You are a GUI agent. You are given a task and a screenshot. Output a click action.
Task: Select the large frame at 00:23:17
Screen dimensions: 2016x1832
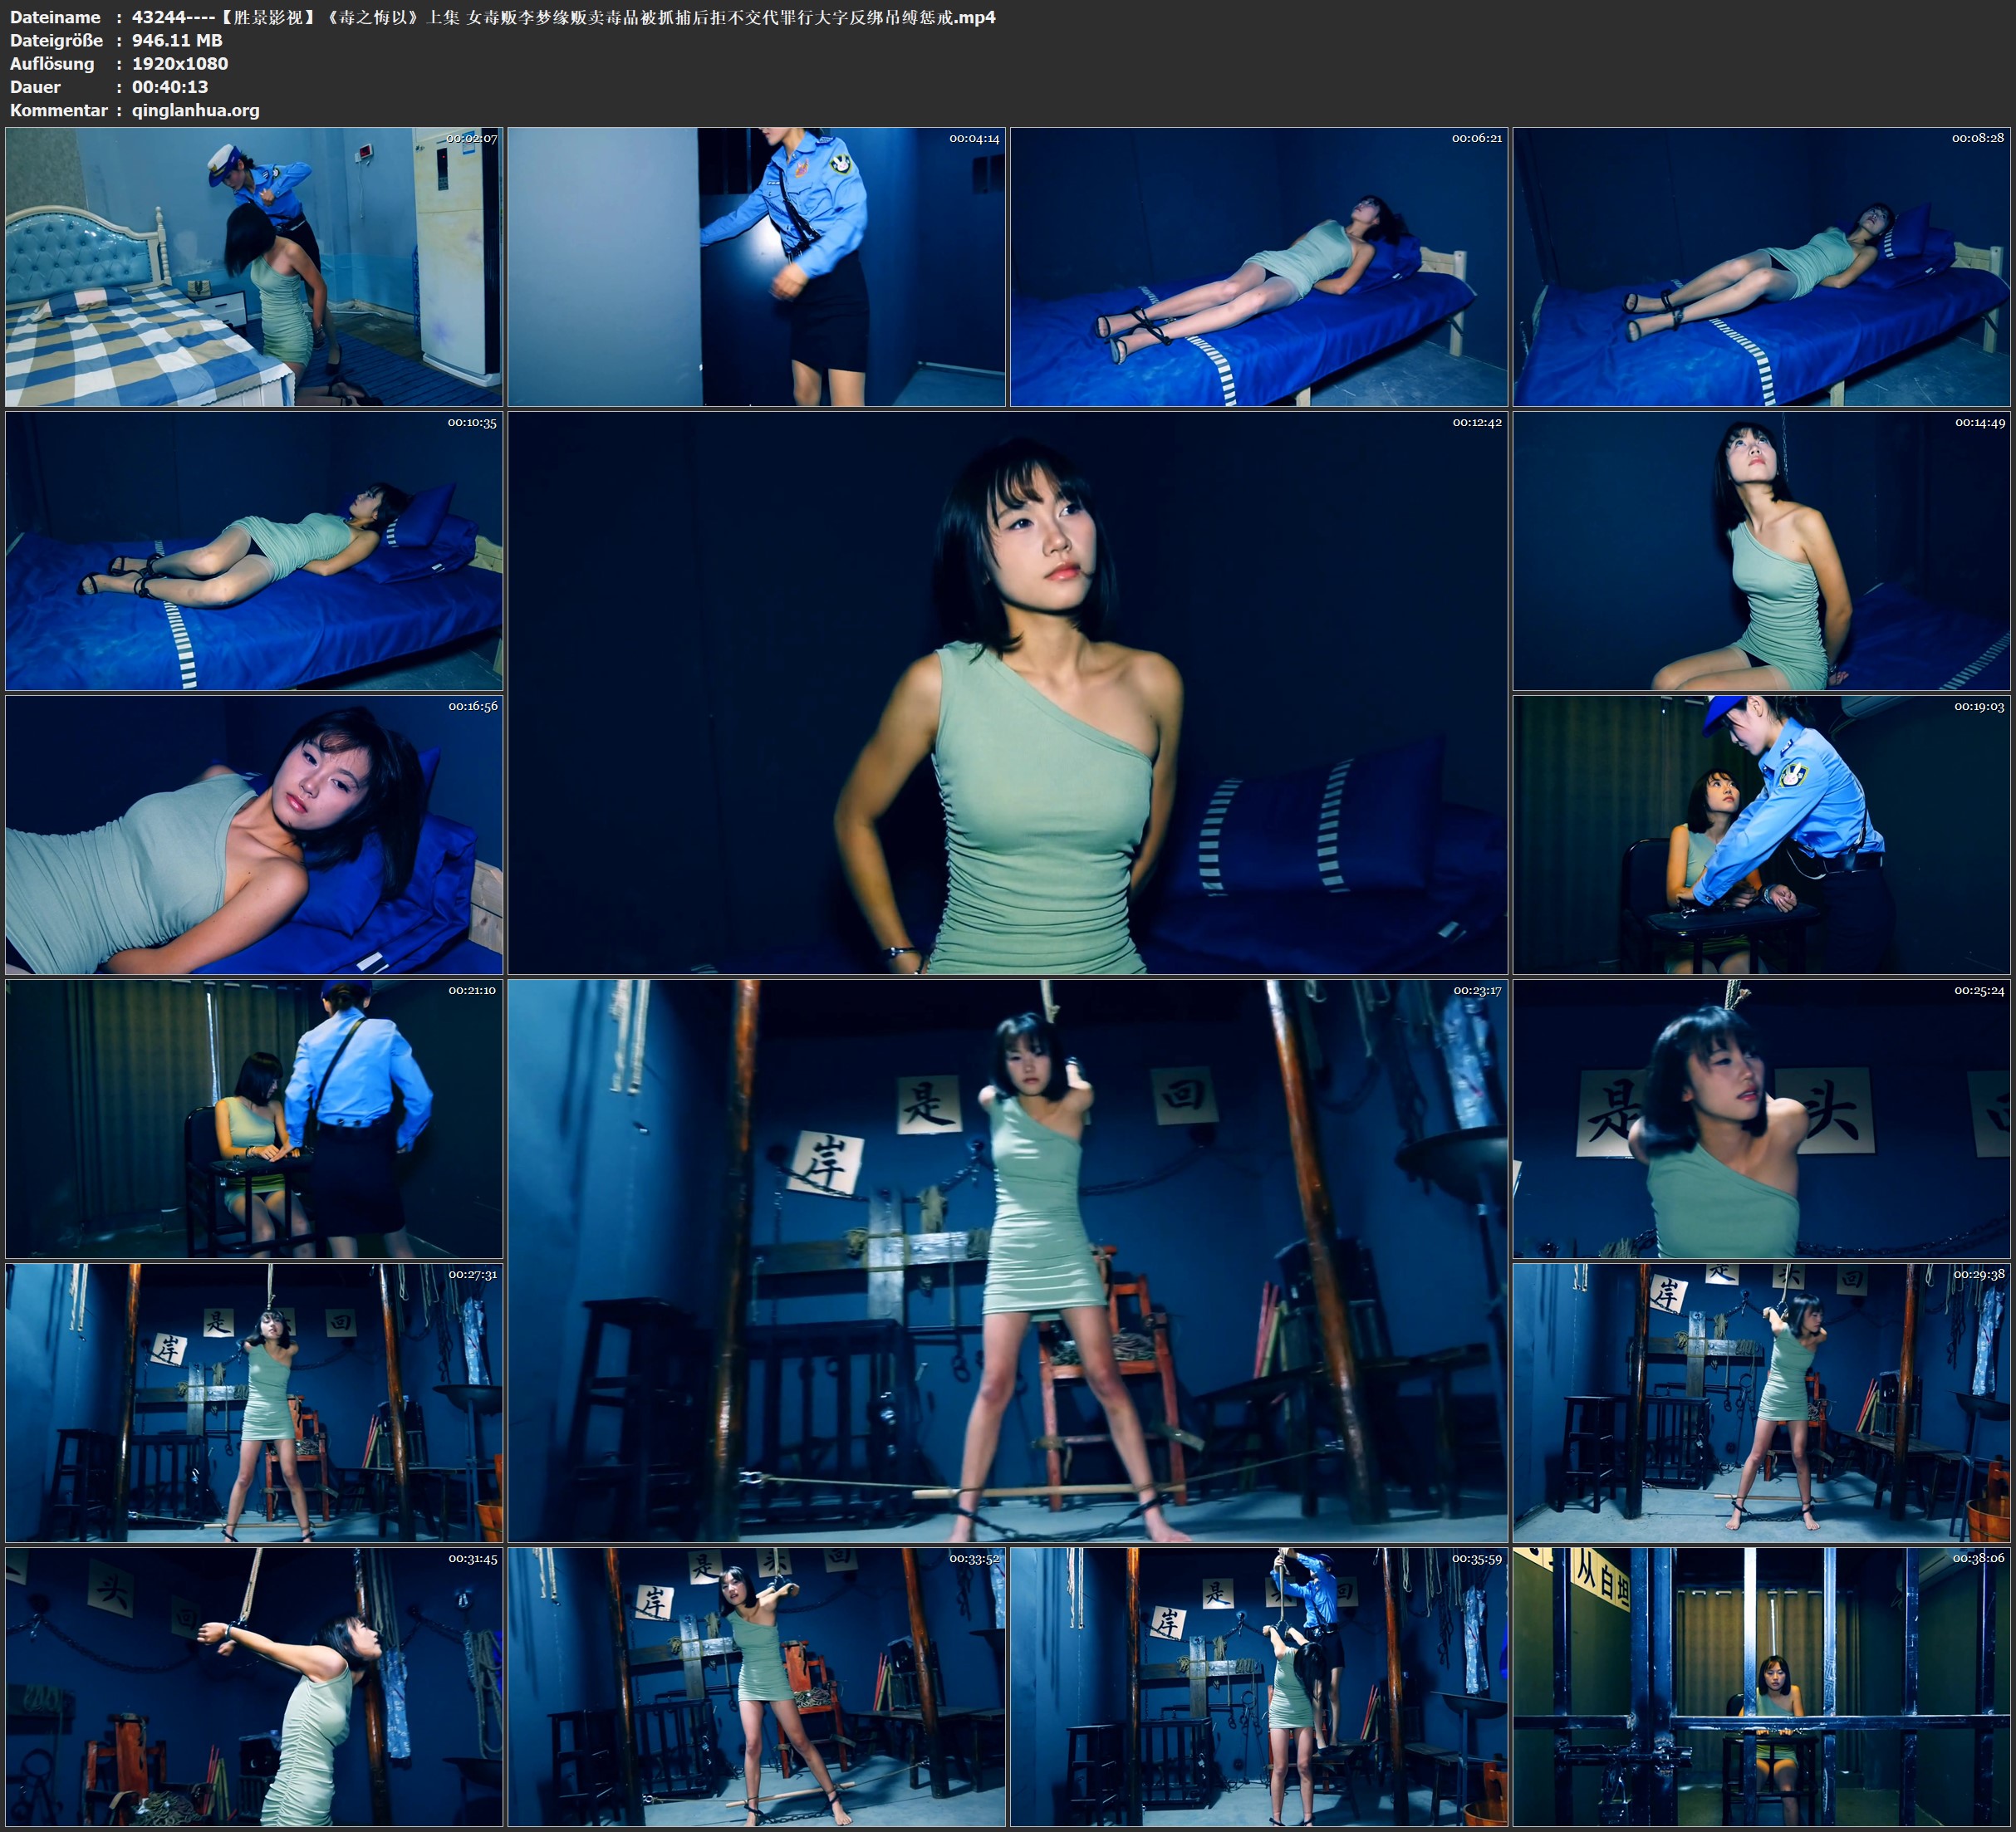(x=1007, y=1261)
